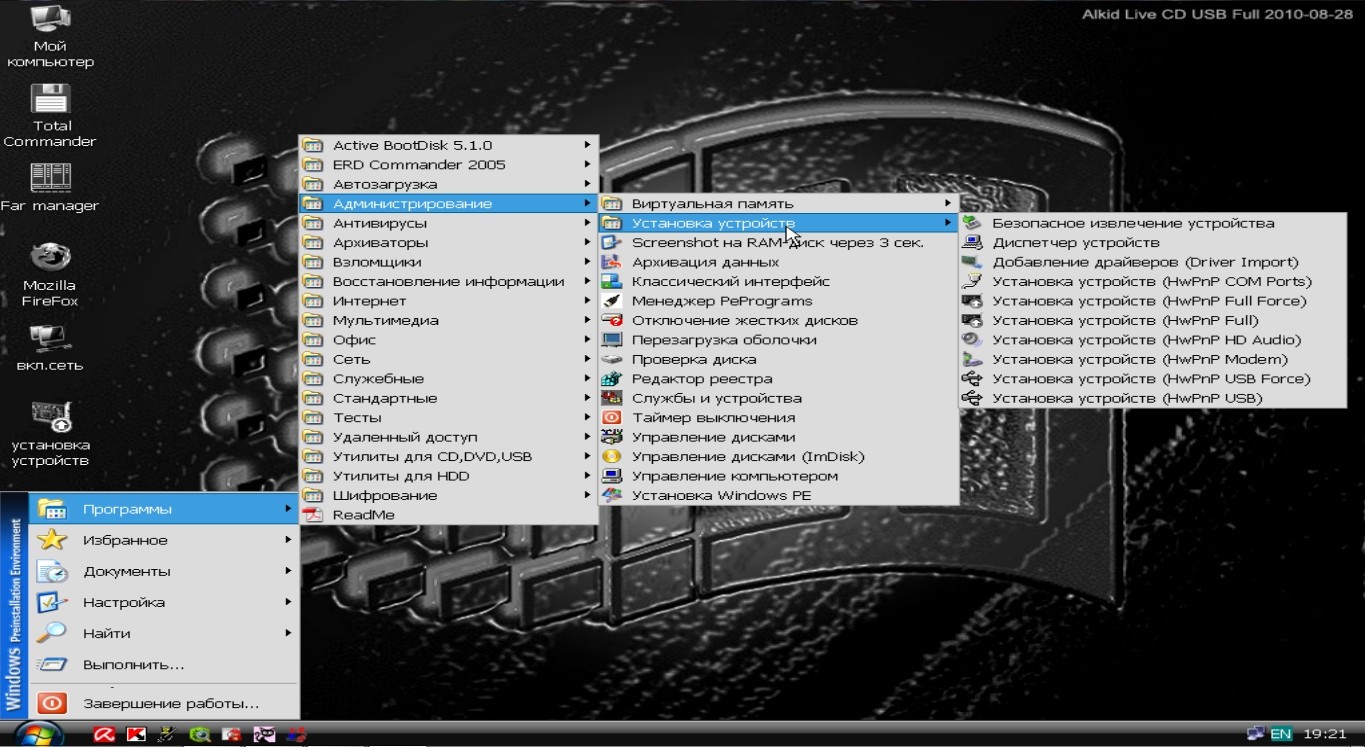Screen dimensions: 1365x747
Task: Start Проверка диска
Action: click(x=778, y=360)
